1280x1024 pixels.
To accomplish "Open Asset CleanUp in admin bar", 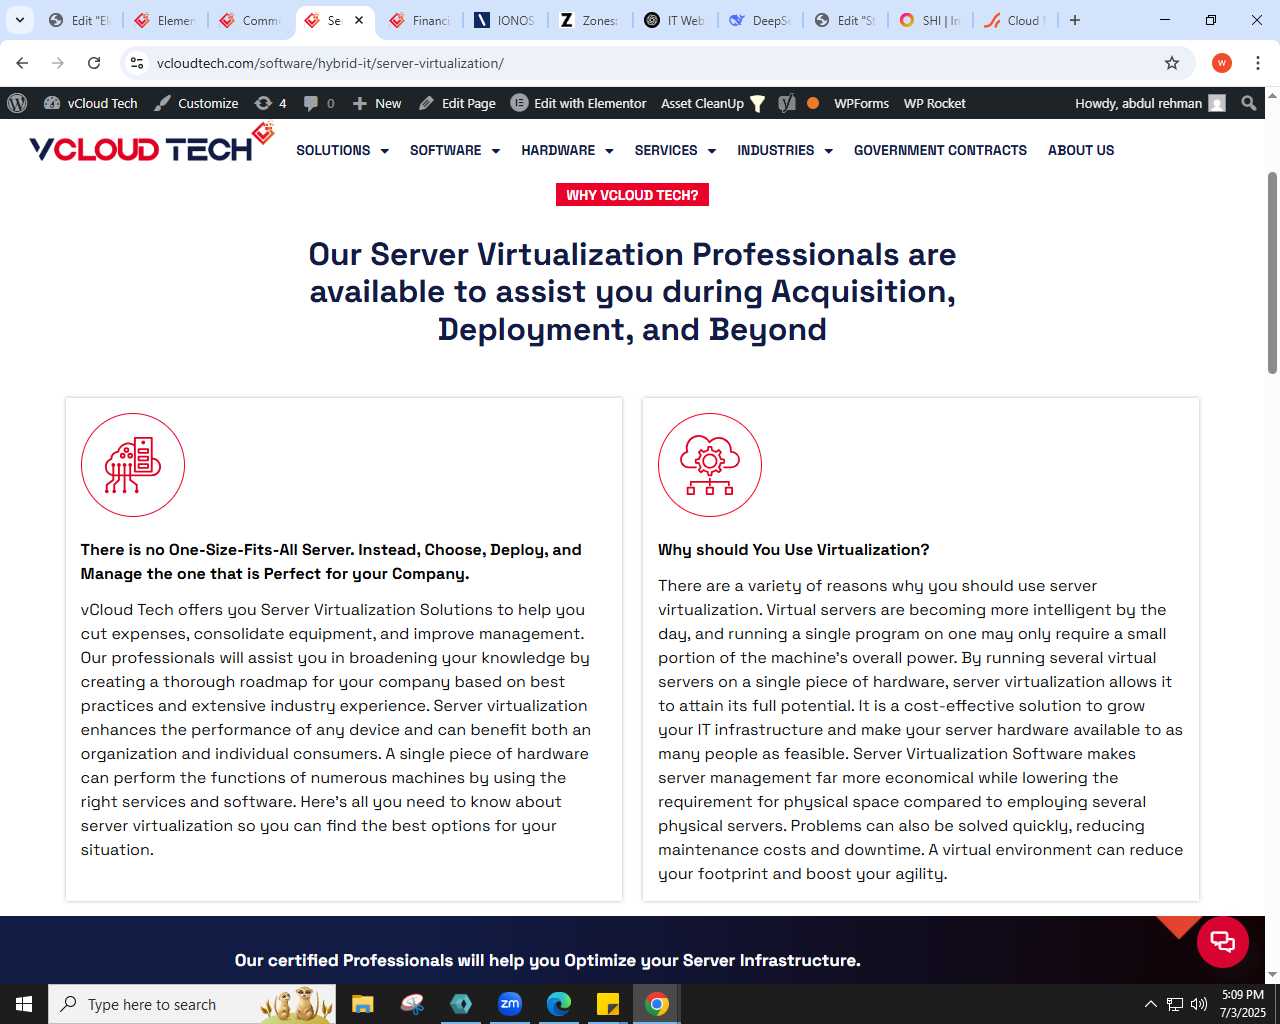I will tap(713, 103).
